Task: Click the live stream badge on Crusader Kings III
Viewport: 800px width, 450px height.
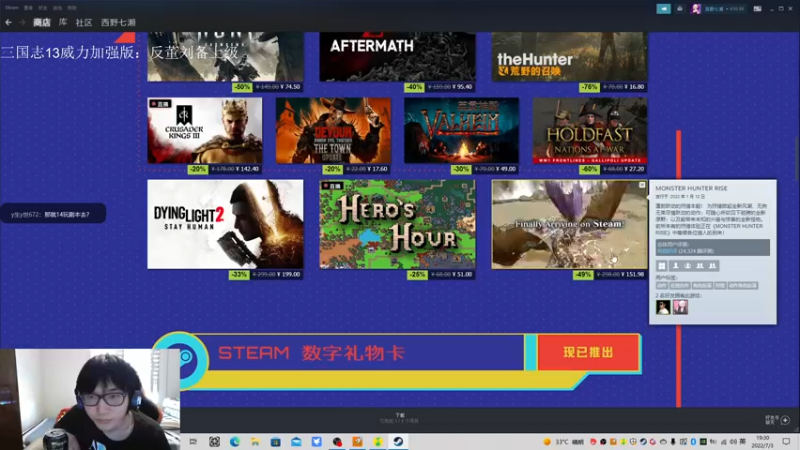Action: tap(160, 104)
